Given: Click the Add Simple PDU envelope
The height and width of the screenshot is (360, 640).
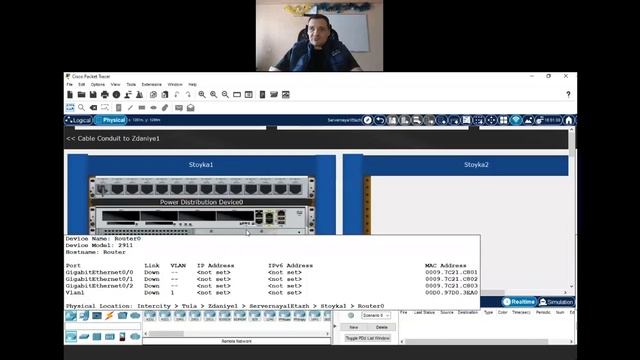Looking at the screenshot, I should [x=179, y=108].
